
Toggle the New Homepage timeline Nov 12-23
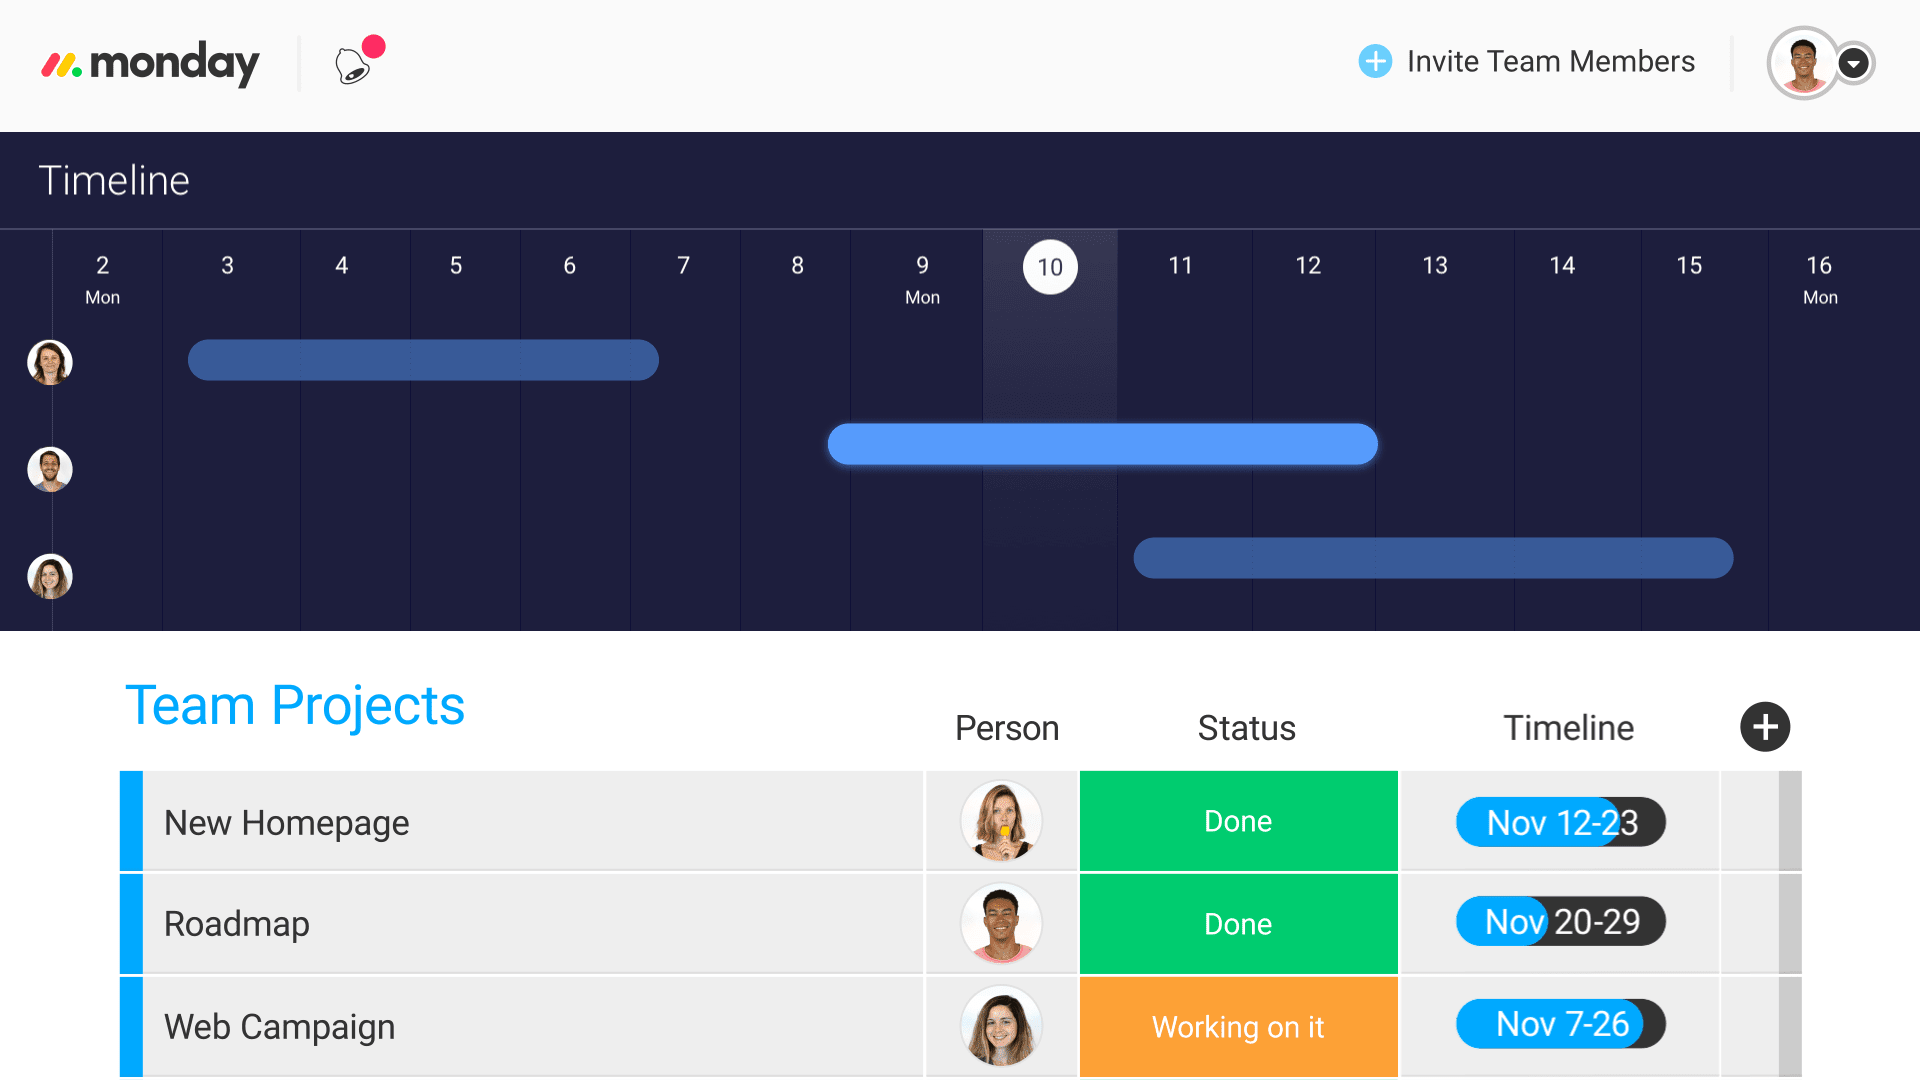point(1560,822)
